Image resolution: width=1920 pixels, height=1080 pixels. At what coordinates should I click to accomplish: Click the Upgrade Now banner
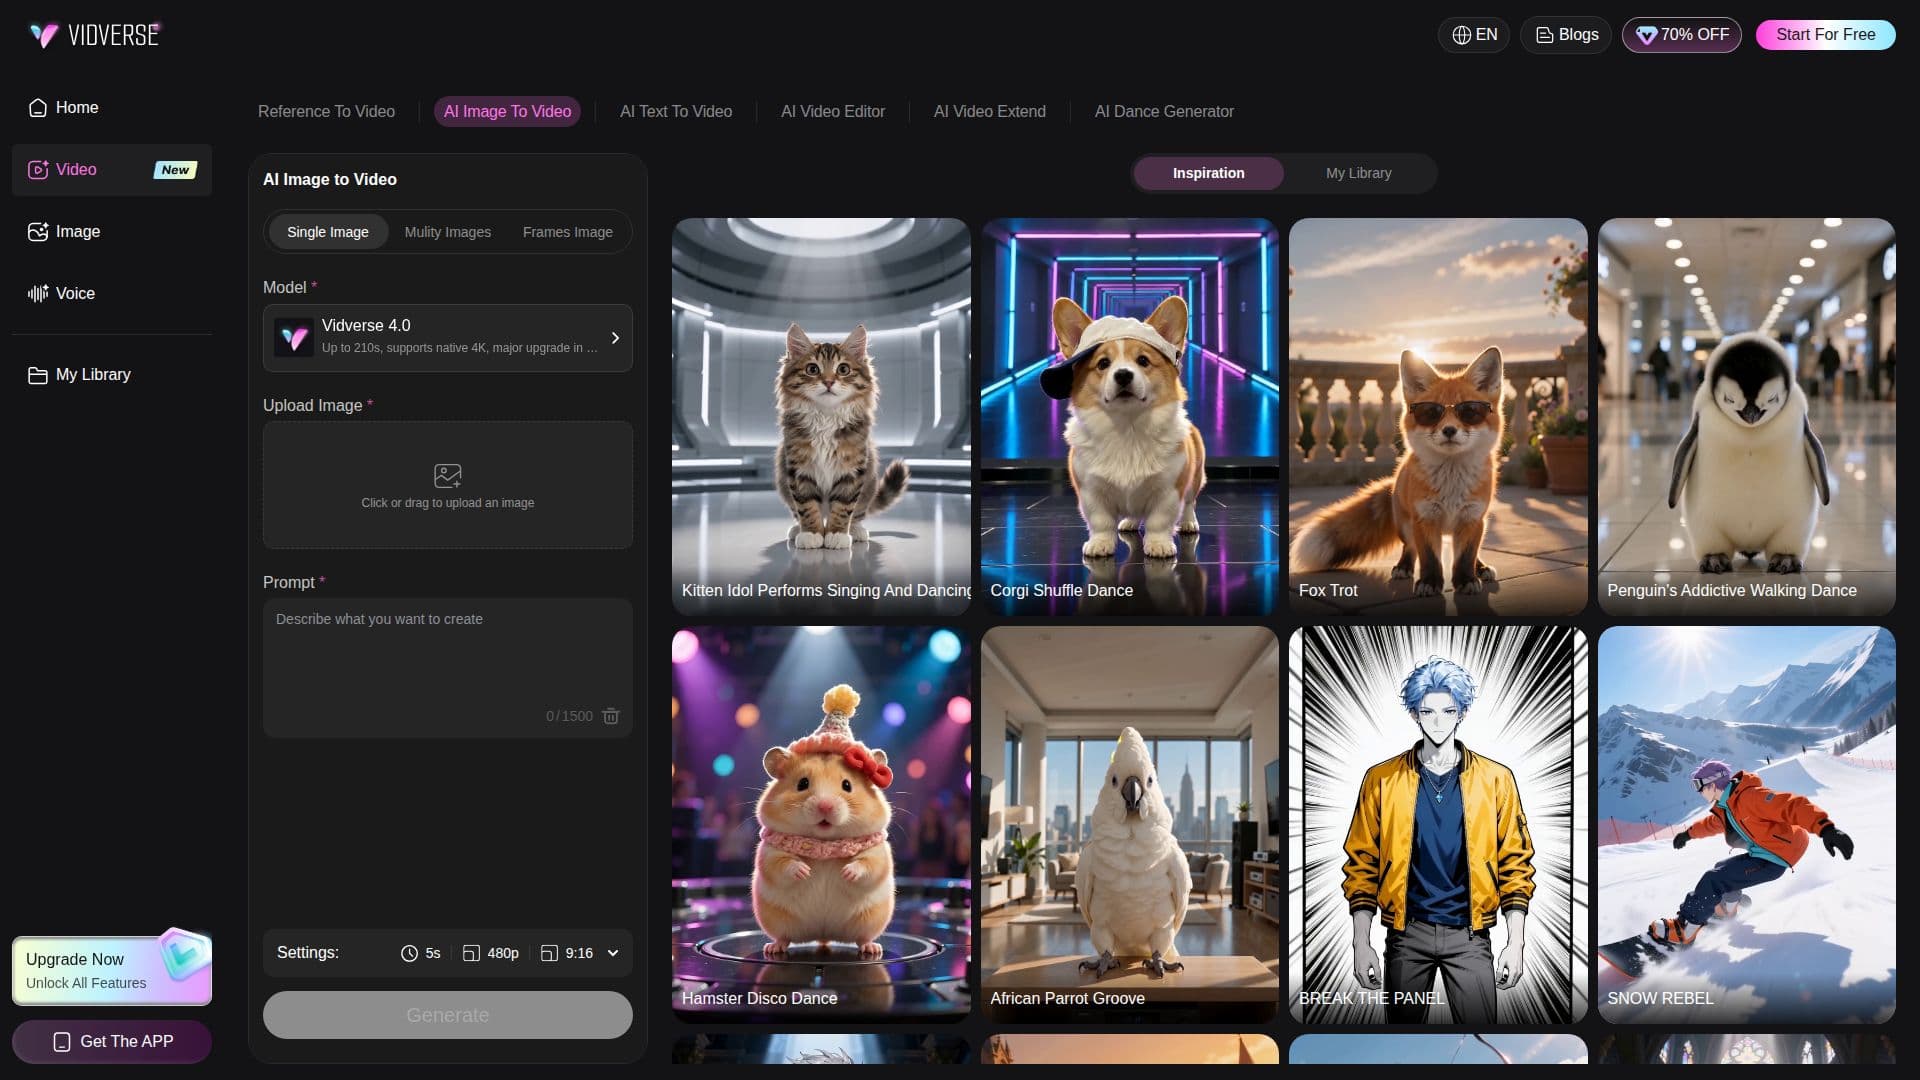112,970
